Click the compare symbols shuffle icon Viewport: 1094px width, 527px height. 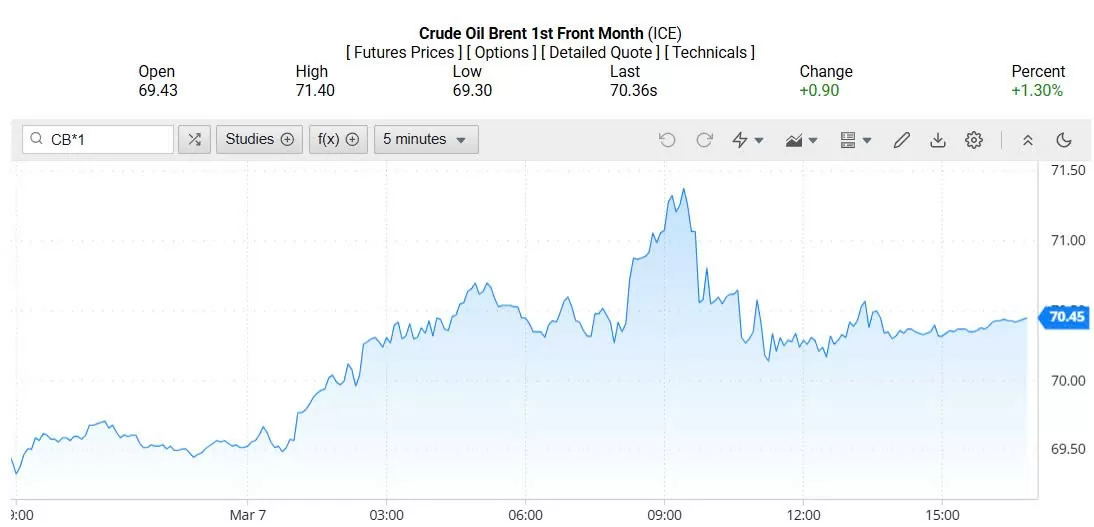(x=194, y=140)
